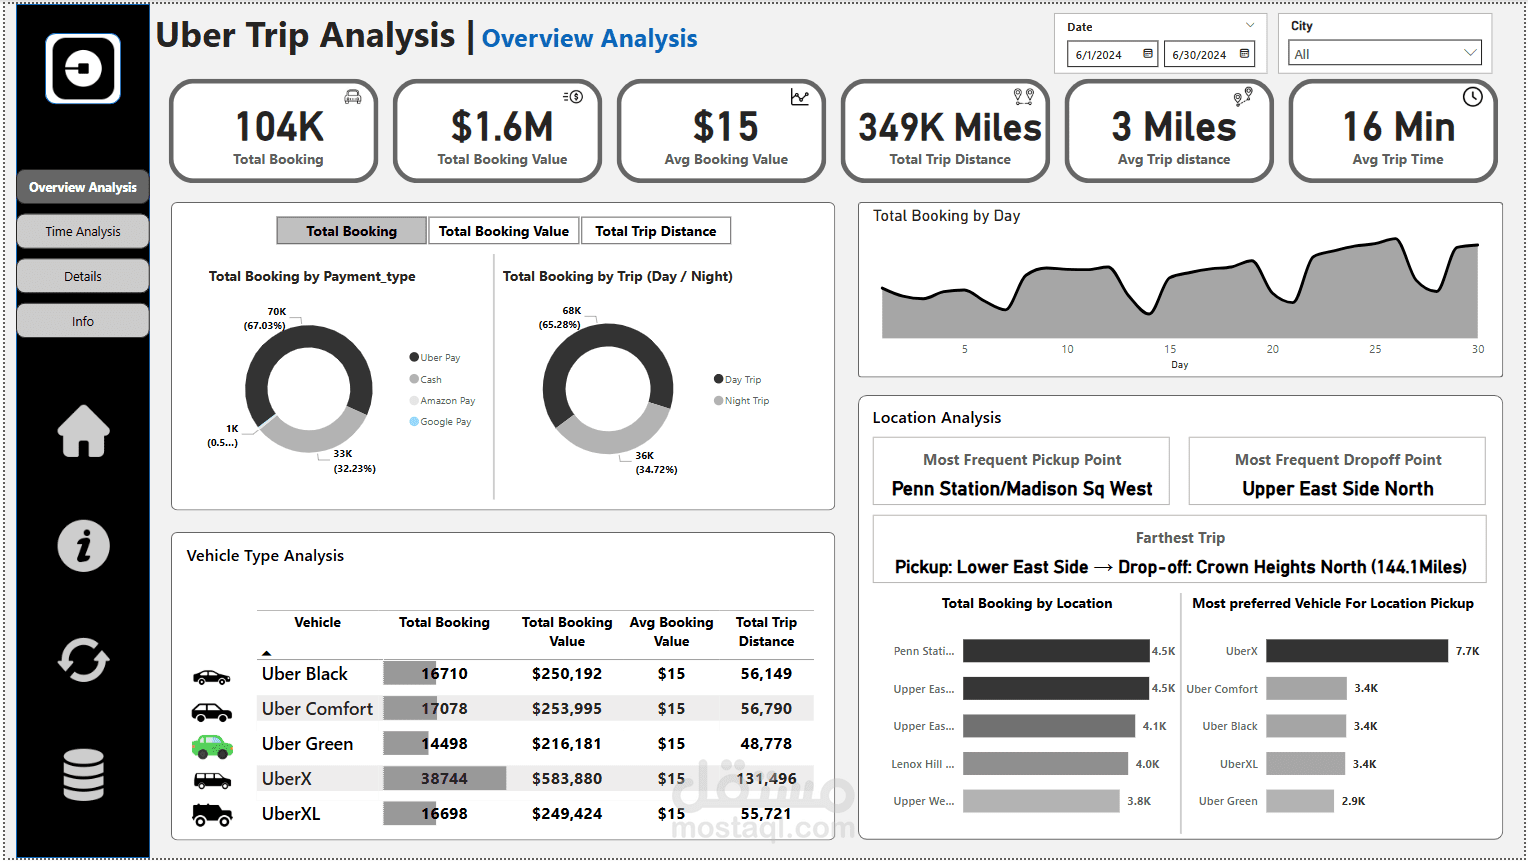The height and width of the screenshot is (861, 1528).
Task: Open the calendar picker for the 6/30/2024 field
Action: [1243, 54]
